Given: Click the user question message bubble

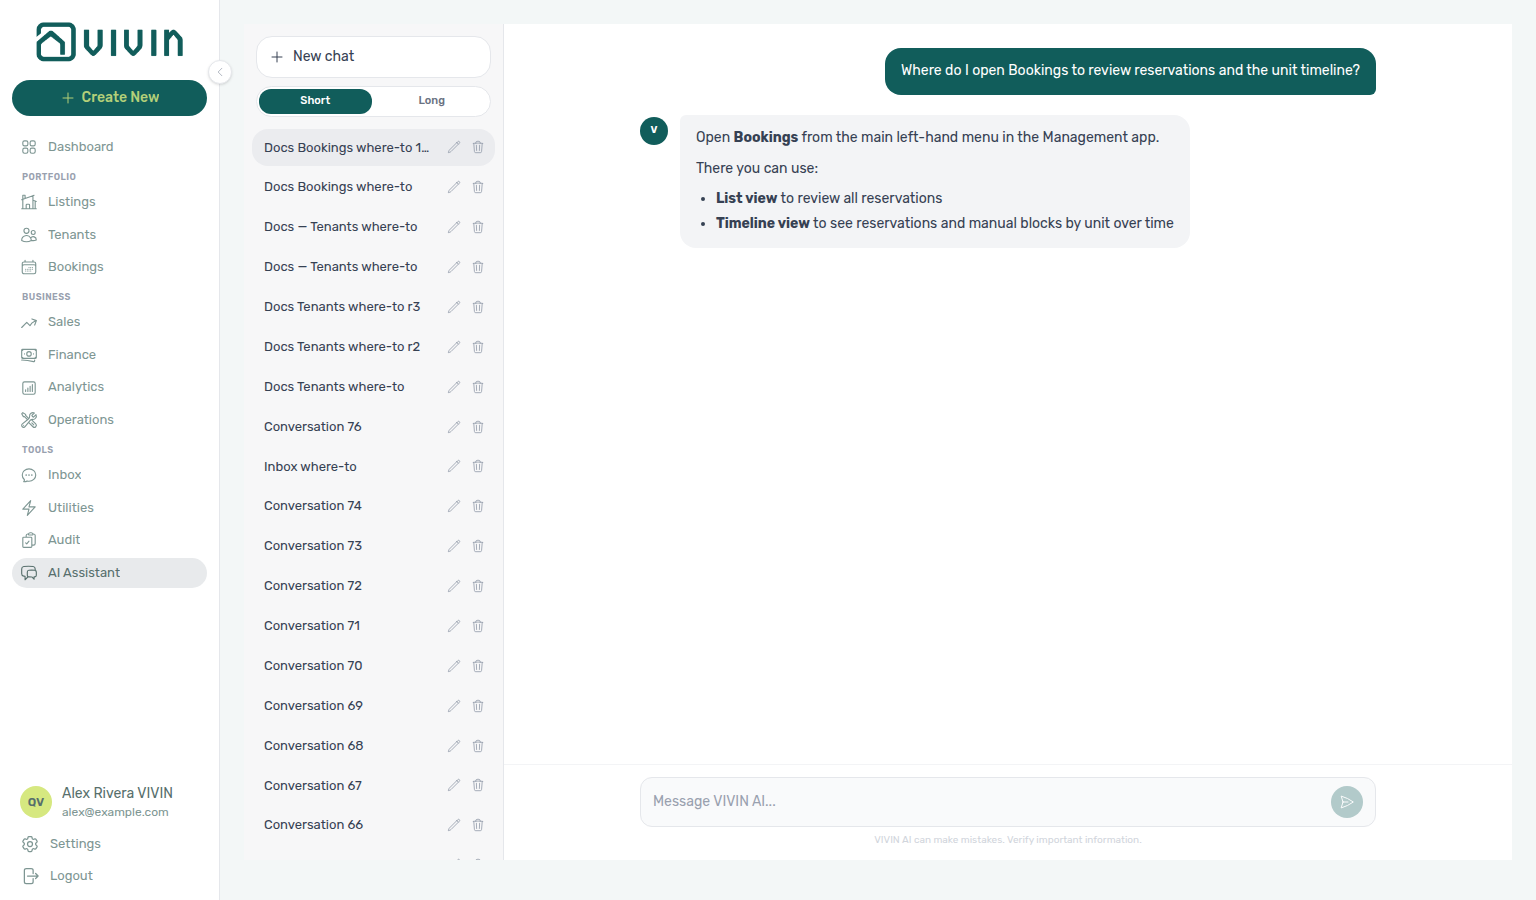Looking at the screenshot, I should (1130, 71).
